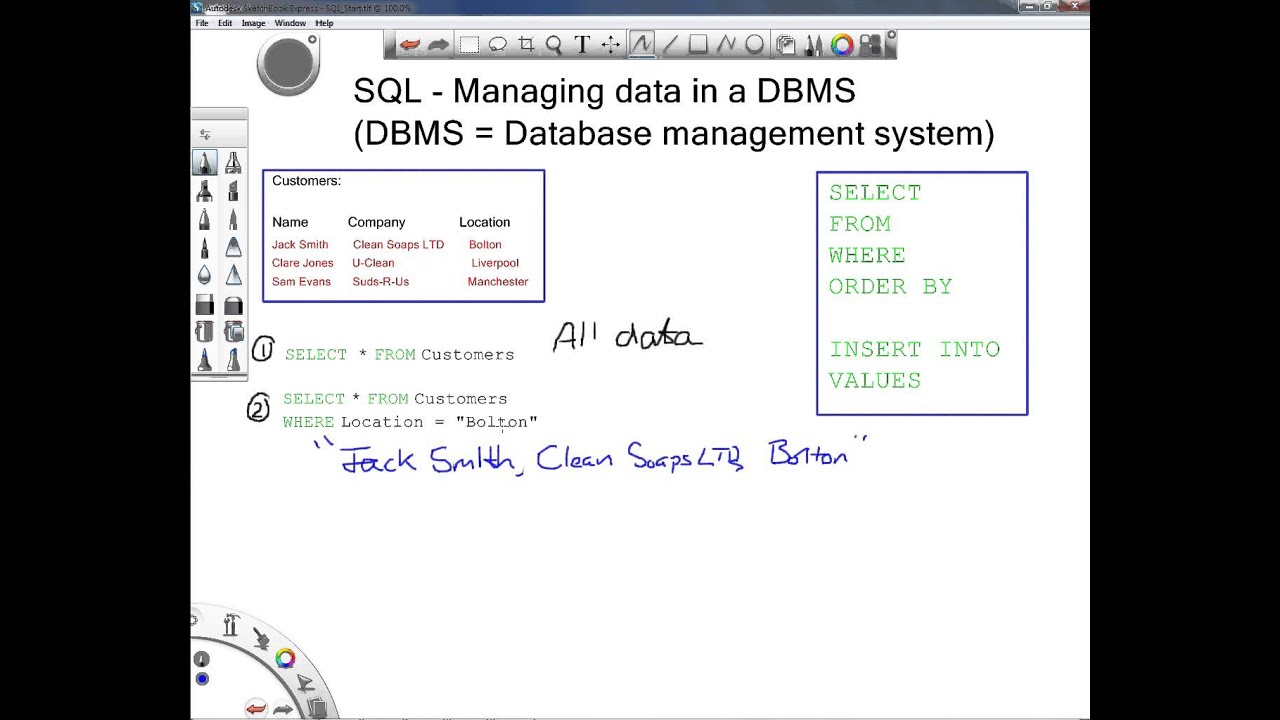Select the Lasso selection tool

coord(497,45)
